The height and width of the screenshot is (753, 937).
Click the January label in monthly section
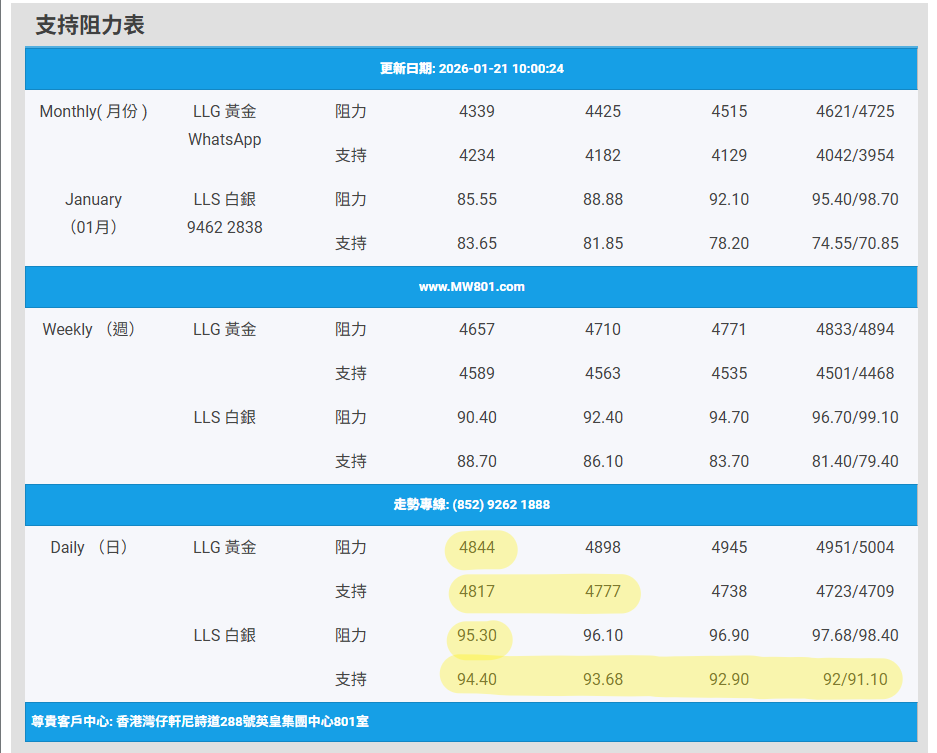pyautogui.click(x=93, y=200)
